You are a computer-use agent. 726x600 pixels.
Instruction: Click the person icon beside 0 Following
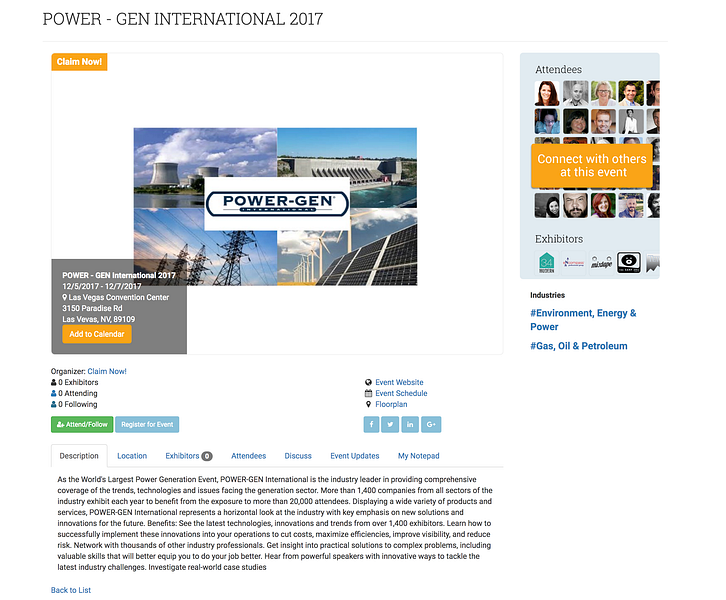[54, 405]
